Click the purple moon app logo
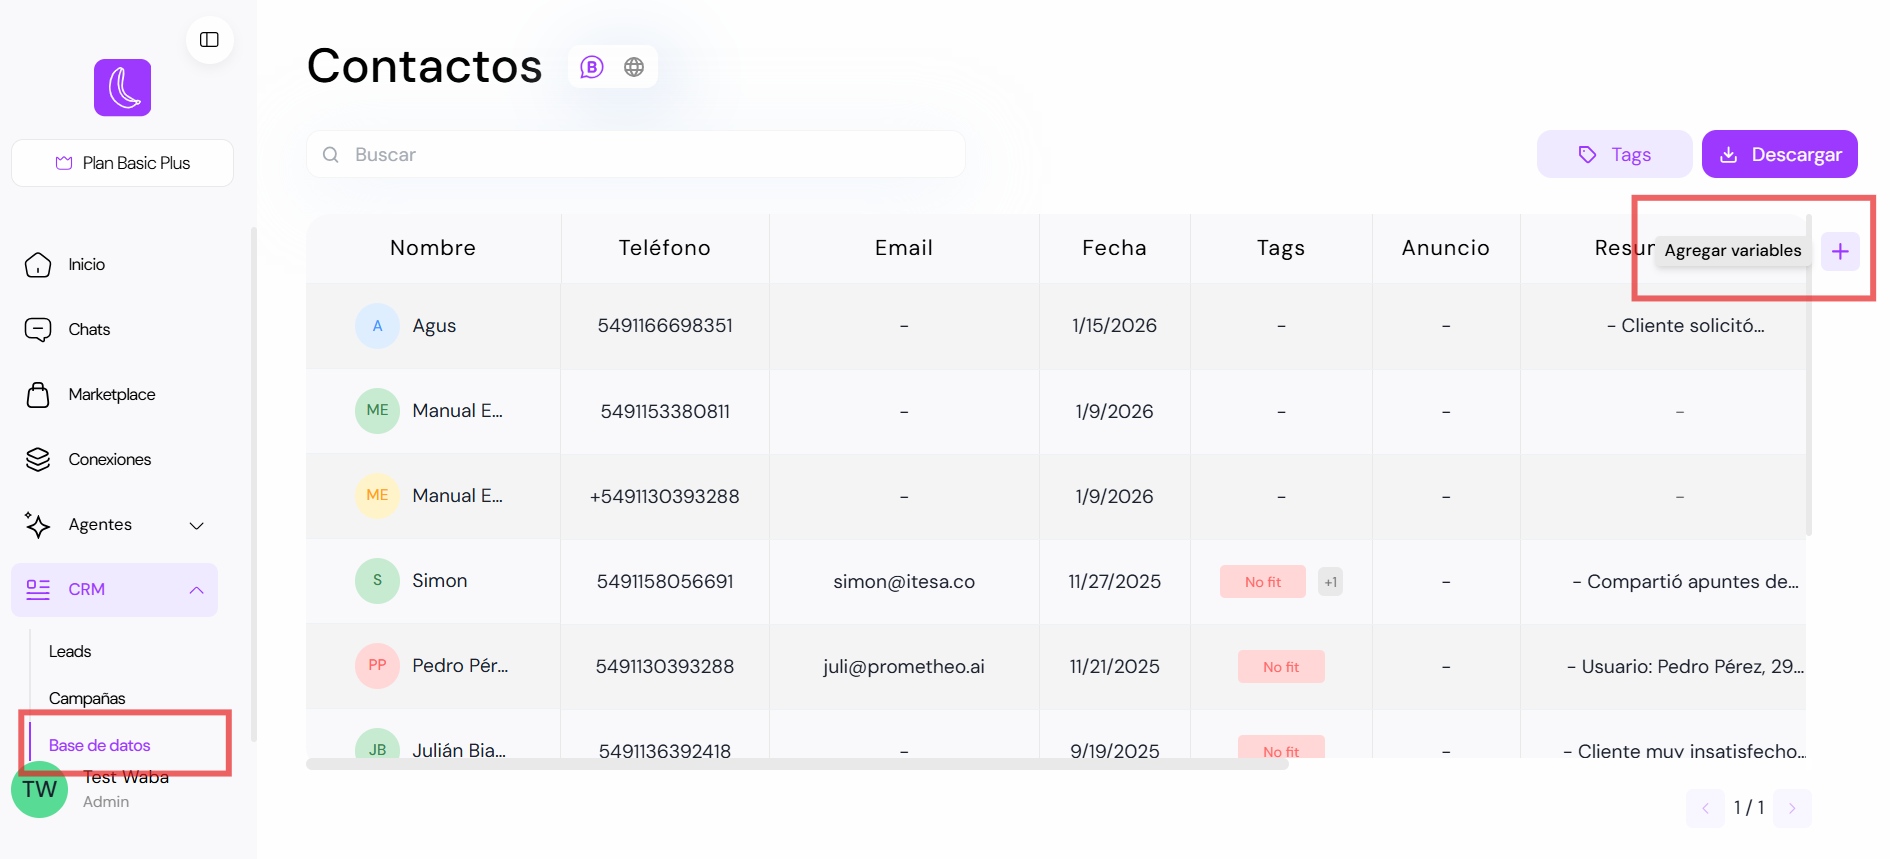 pyautogui.click(x=123, y=88)
